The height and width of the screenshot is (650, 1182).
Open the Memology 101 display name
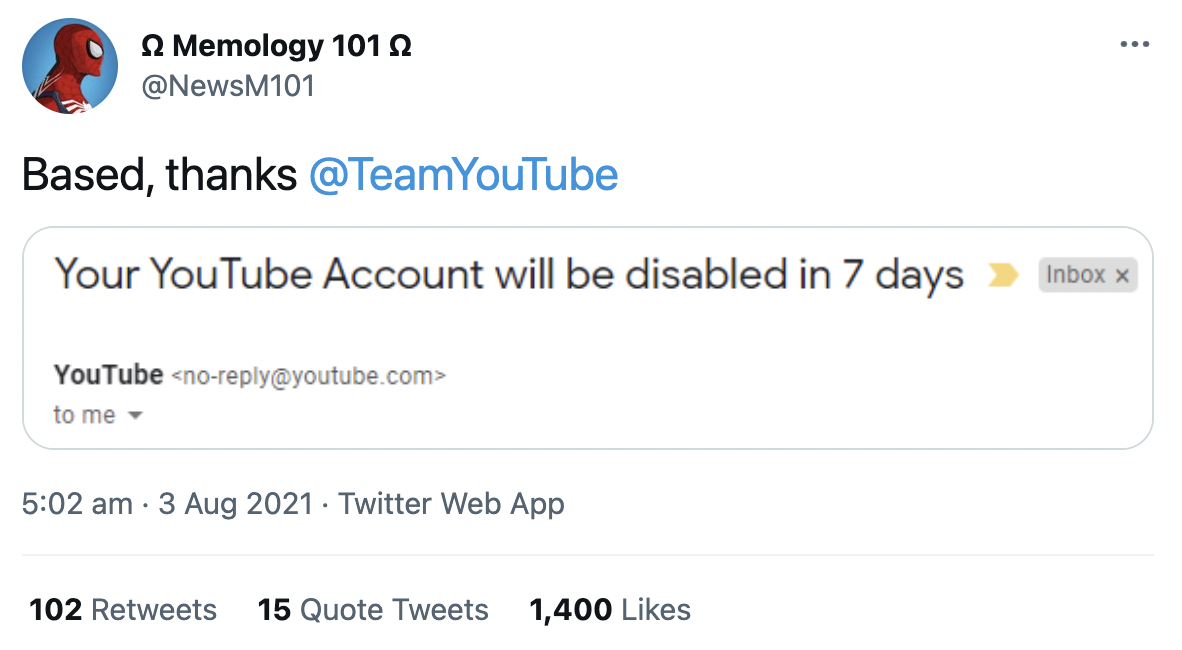point(276,46)
